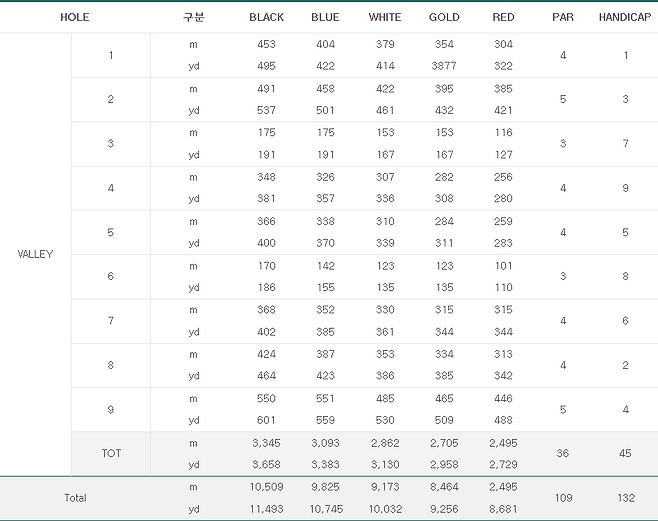Click the 11,493 total yards value
This screenshot has height=521, width=658.
tap(267, 508)
